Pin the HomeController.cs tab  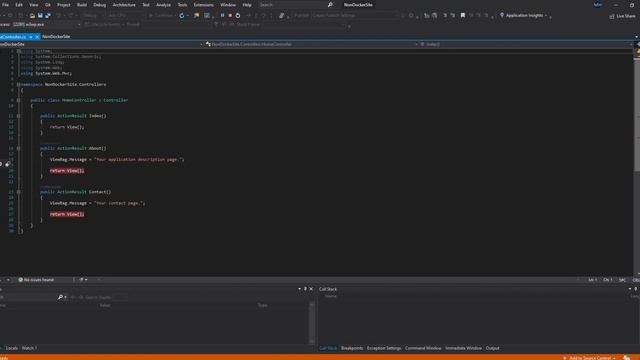(x=31, y=37)
